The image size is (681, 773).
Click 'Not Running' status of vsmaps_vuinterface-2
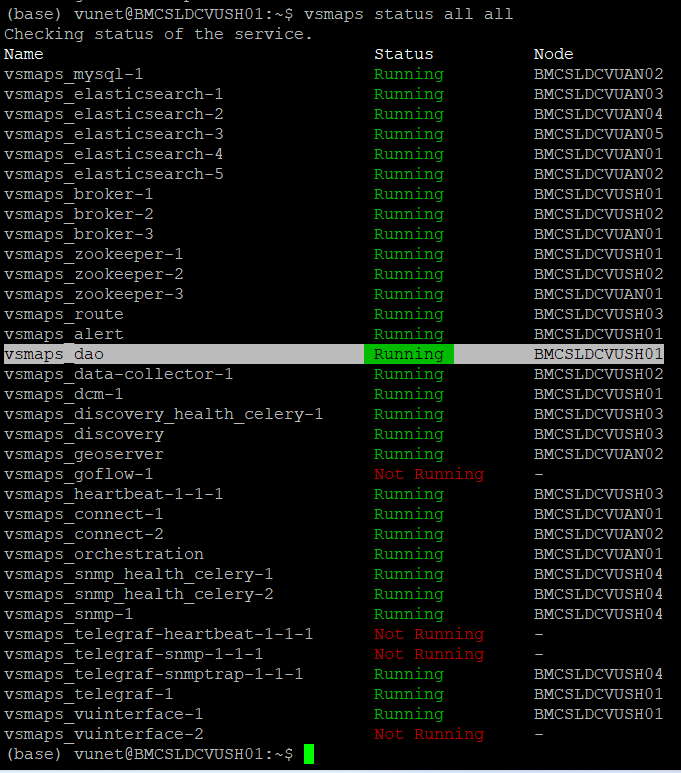tap(429, 734)
